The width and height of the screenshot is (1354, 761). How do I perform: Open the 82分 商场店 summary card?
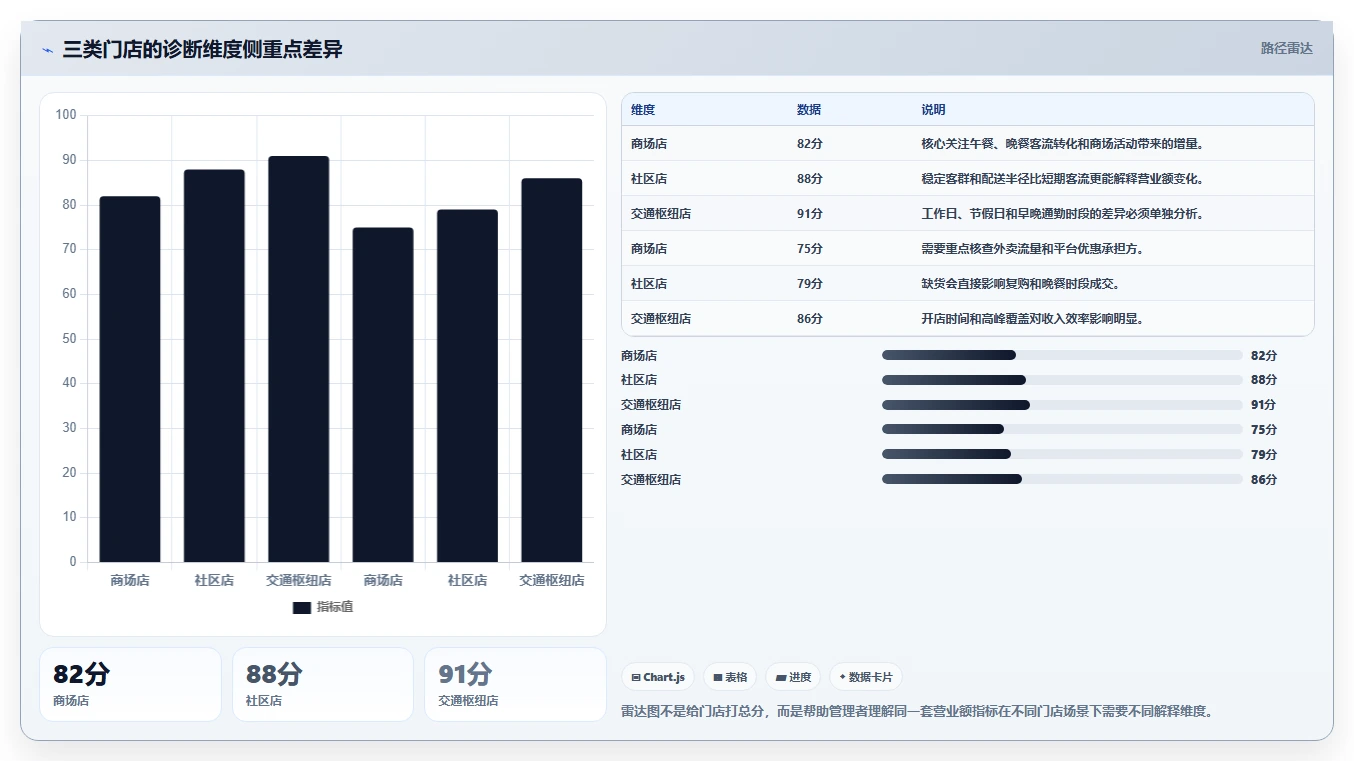point(130,684)
